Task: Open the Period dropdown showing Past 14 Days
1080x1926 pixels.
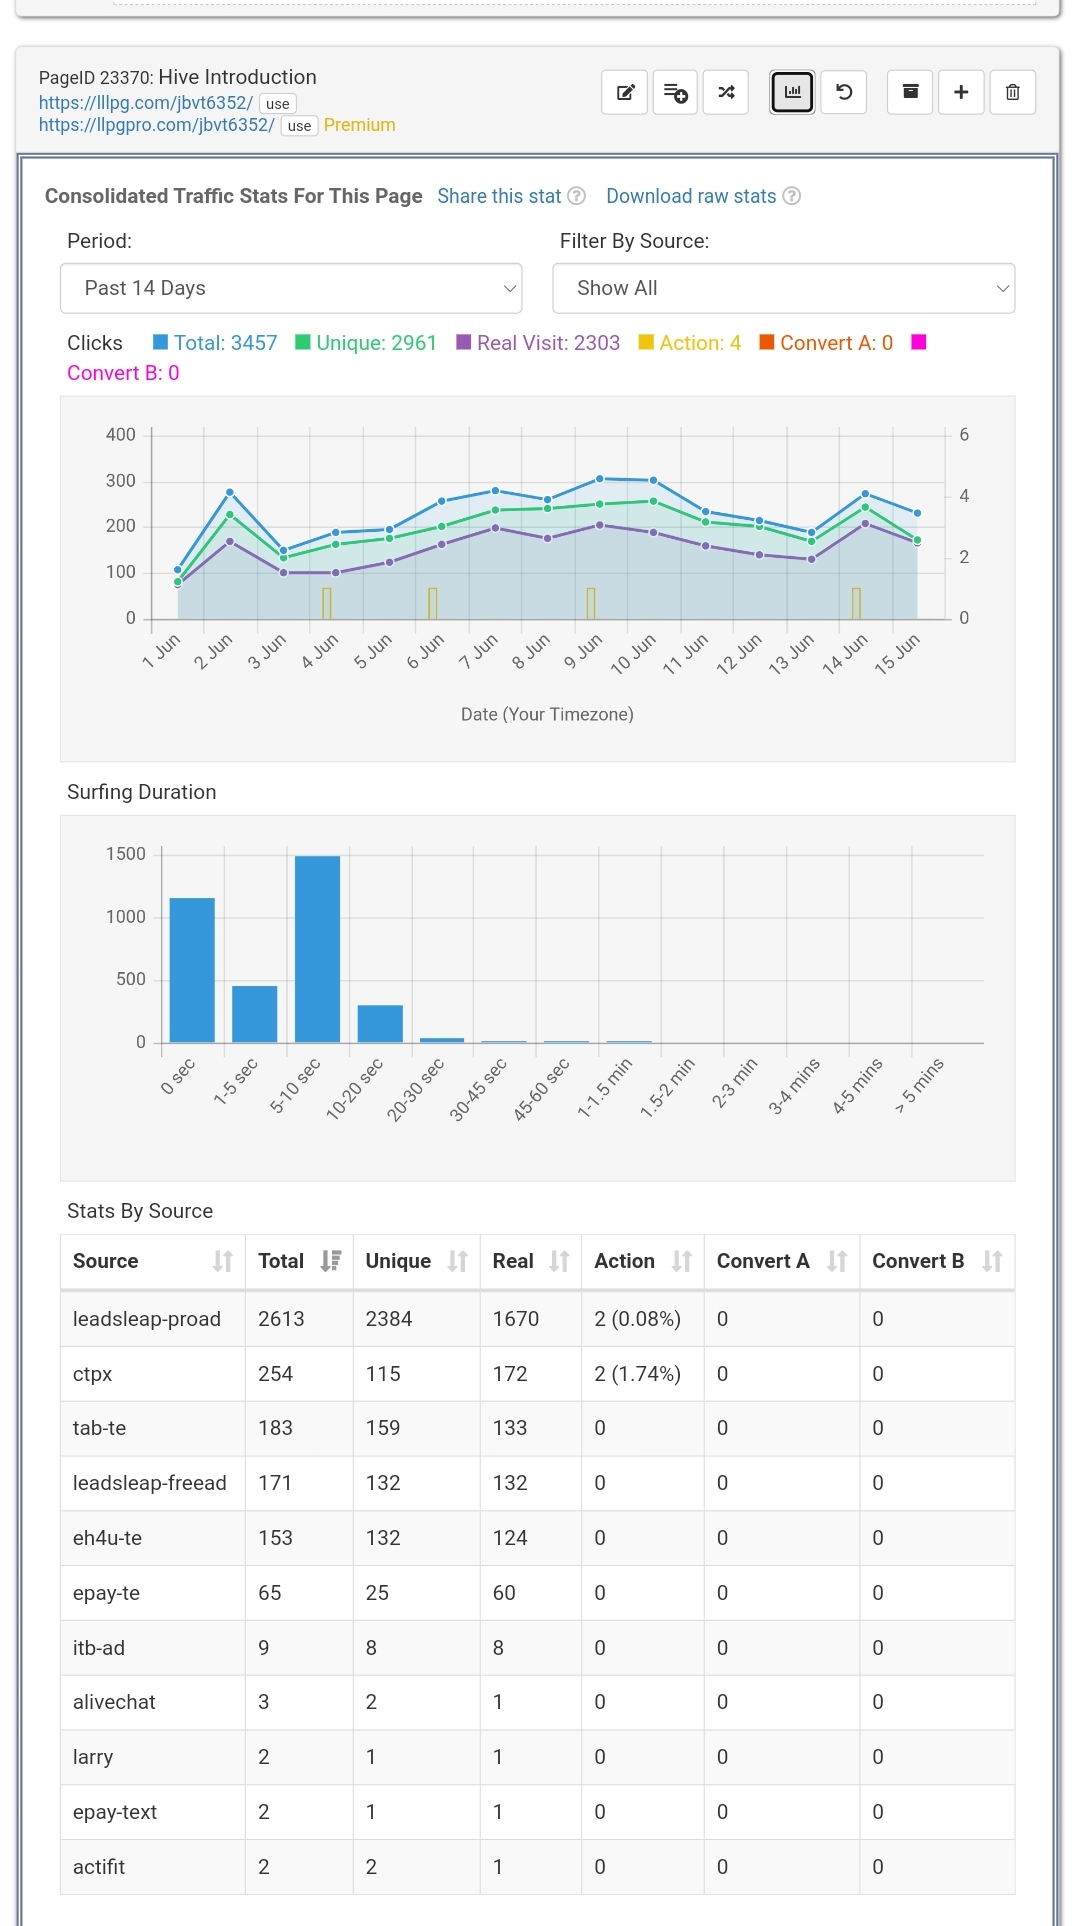Action: click(291, 288)
